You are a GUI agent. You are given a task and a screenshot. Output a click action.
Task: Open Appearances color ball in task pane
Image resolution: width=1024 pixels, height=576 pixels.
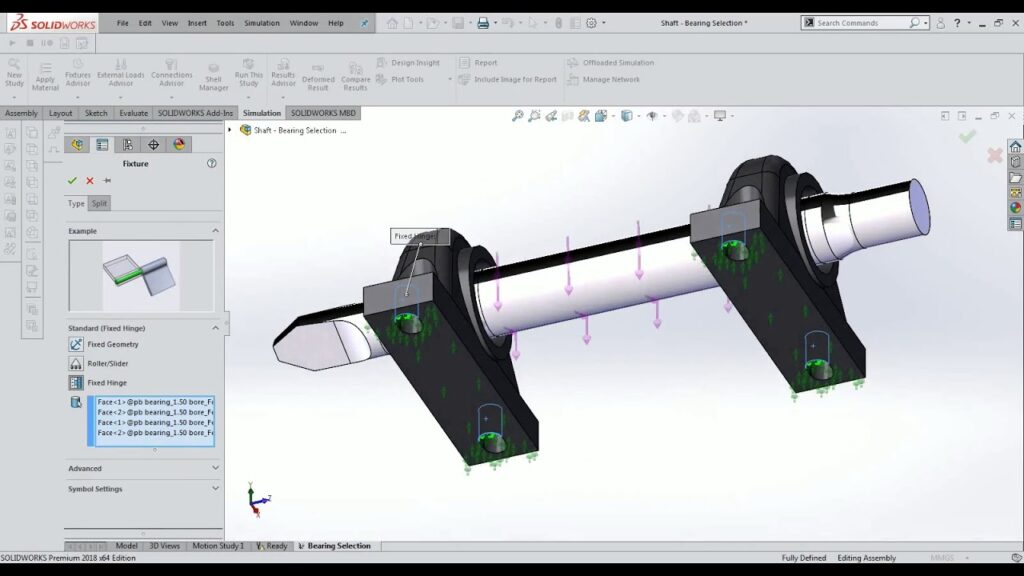tap(1015, 208)
